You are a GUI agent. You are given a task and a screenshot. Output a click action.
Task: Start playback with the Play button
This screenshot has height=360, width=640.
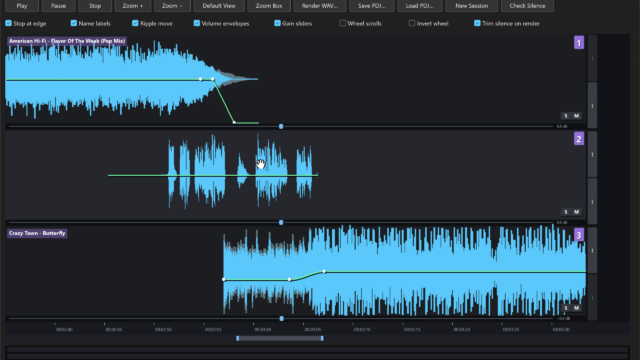click(22, 6)
